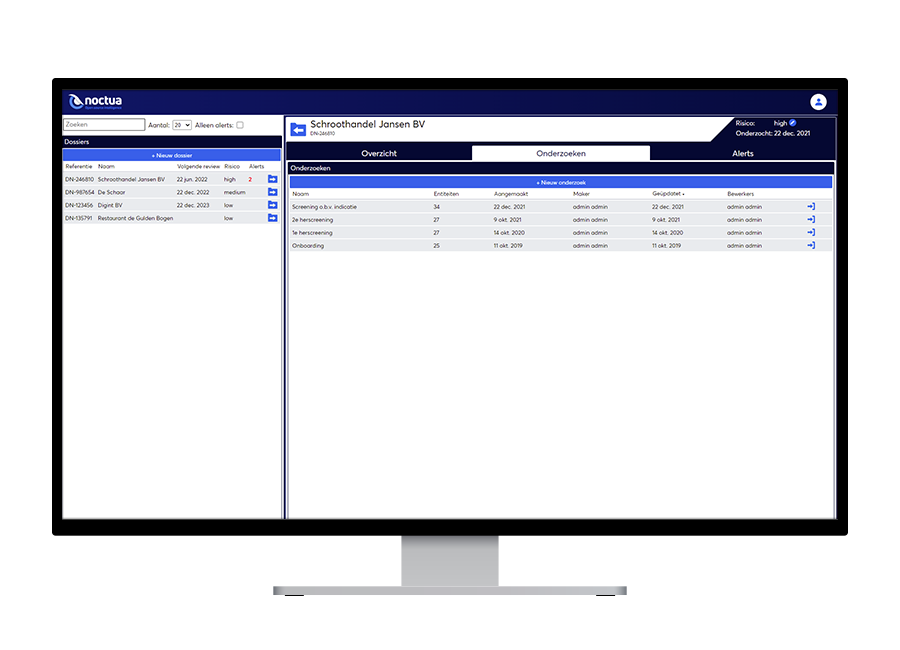Click the Nieuw onderzoek button

(x=561, y=183)
